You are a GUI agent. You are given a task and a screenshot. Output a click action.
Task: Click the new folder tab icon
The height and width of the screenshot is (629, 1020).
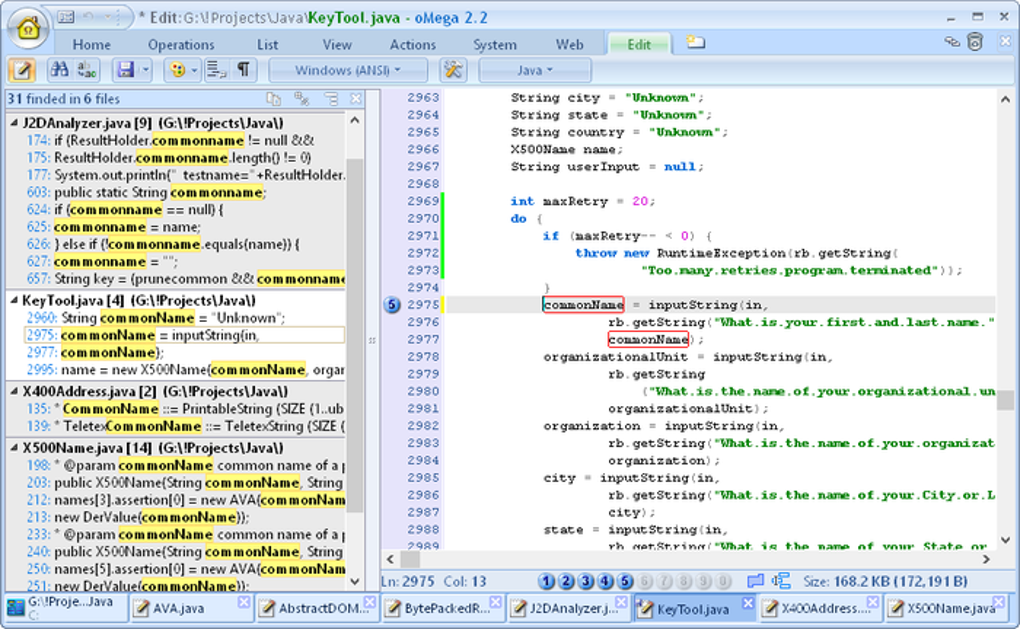[695, 43]
